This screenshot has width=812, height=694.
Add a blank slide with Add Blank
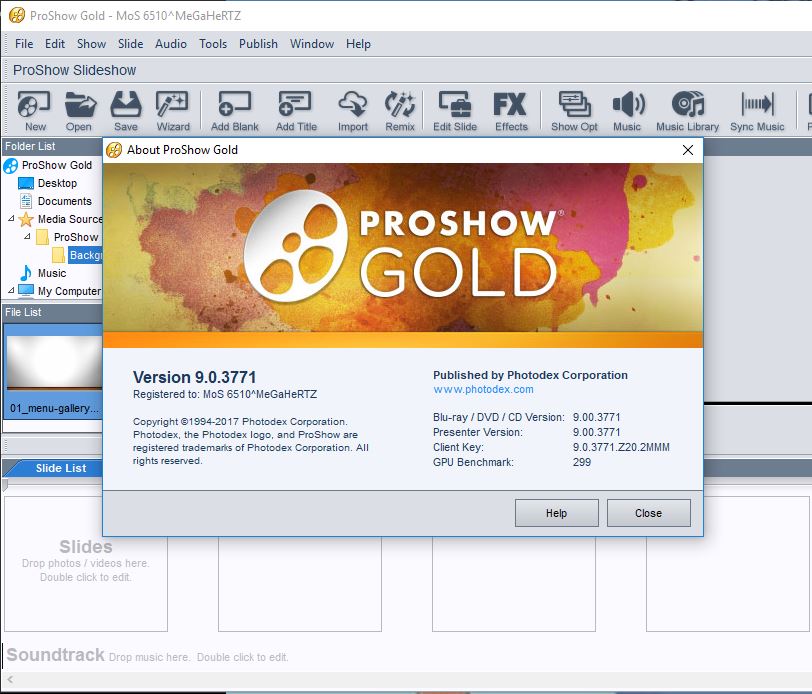(235, 111)
